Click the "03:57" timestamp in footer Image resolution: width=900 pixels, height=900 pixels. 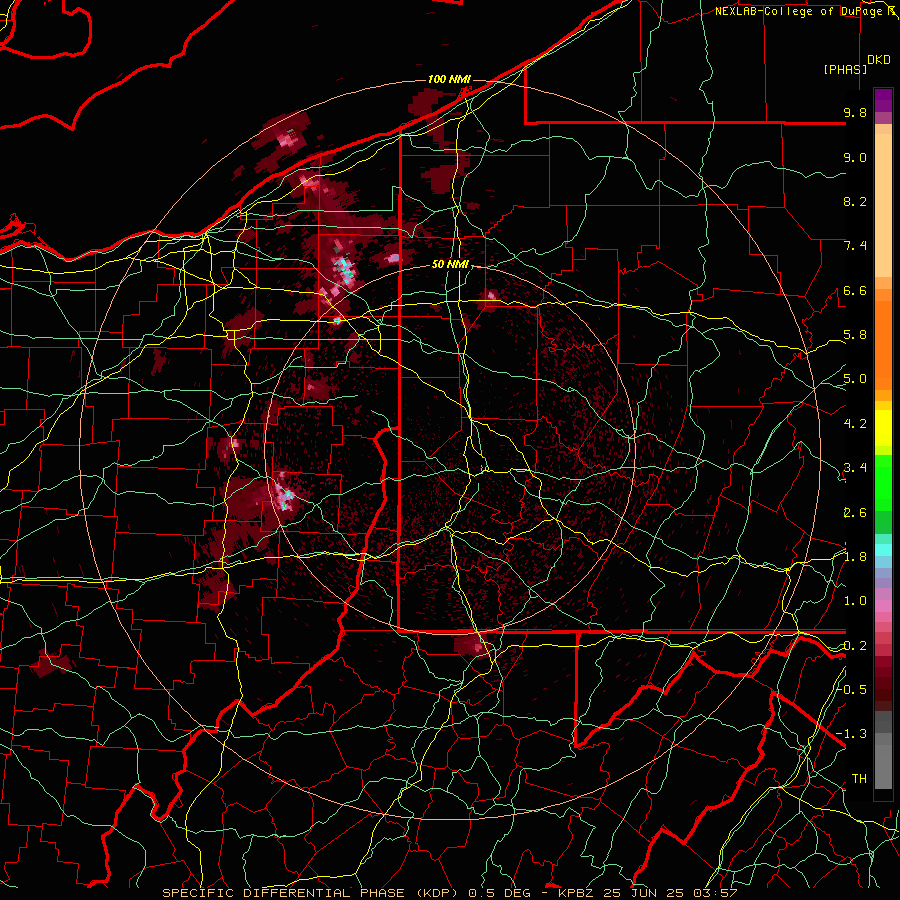717,893
